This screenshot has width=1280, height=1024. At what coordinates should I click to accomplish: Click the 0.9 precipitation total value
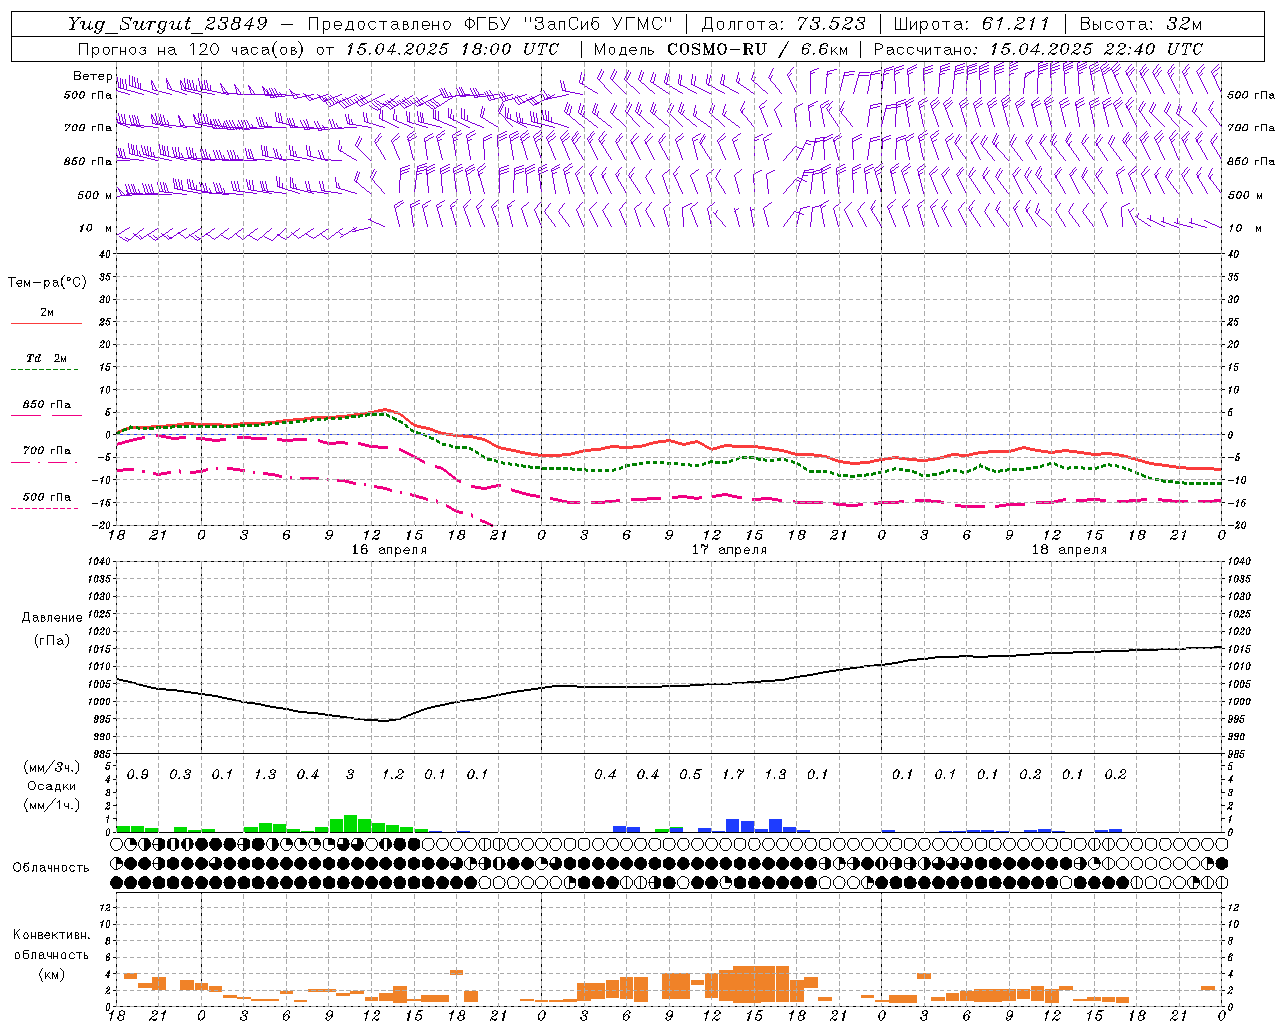[138, 774]
